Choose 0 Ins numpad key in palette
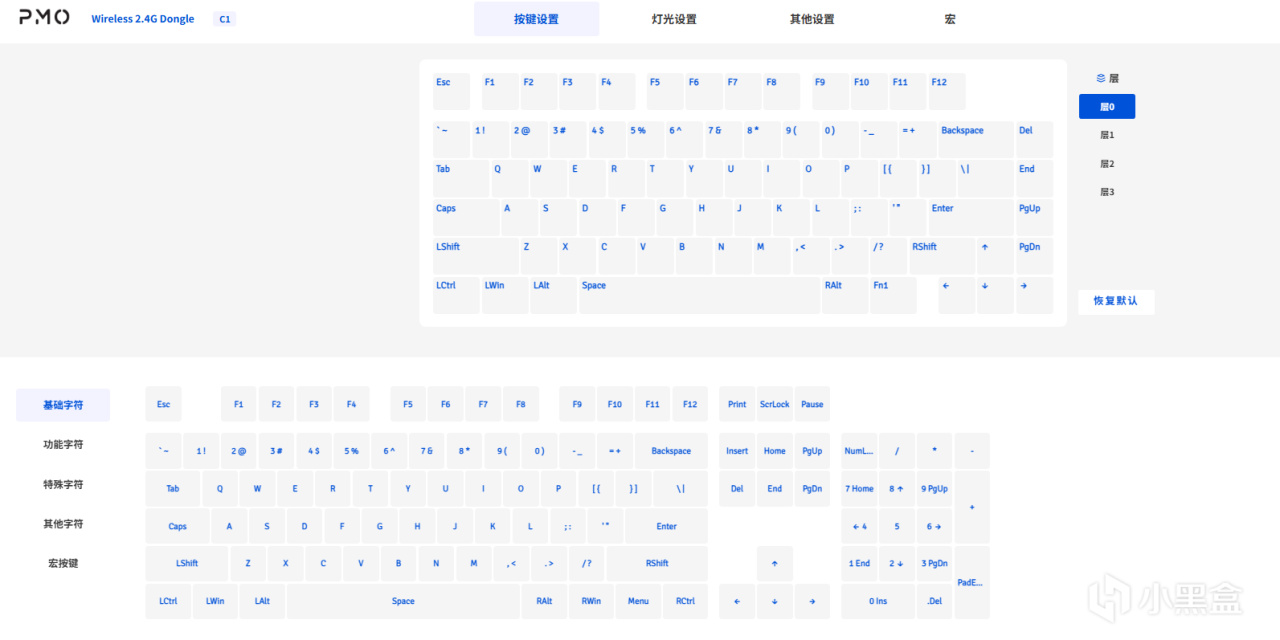This screenshot has width=1280, height=640. point(878,601)
